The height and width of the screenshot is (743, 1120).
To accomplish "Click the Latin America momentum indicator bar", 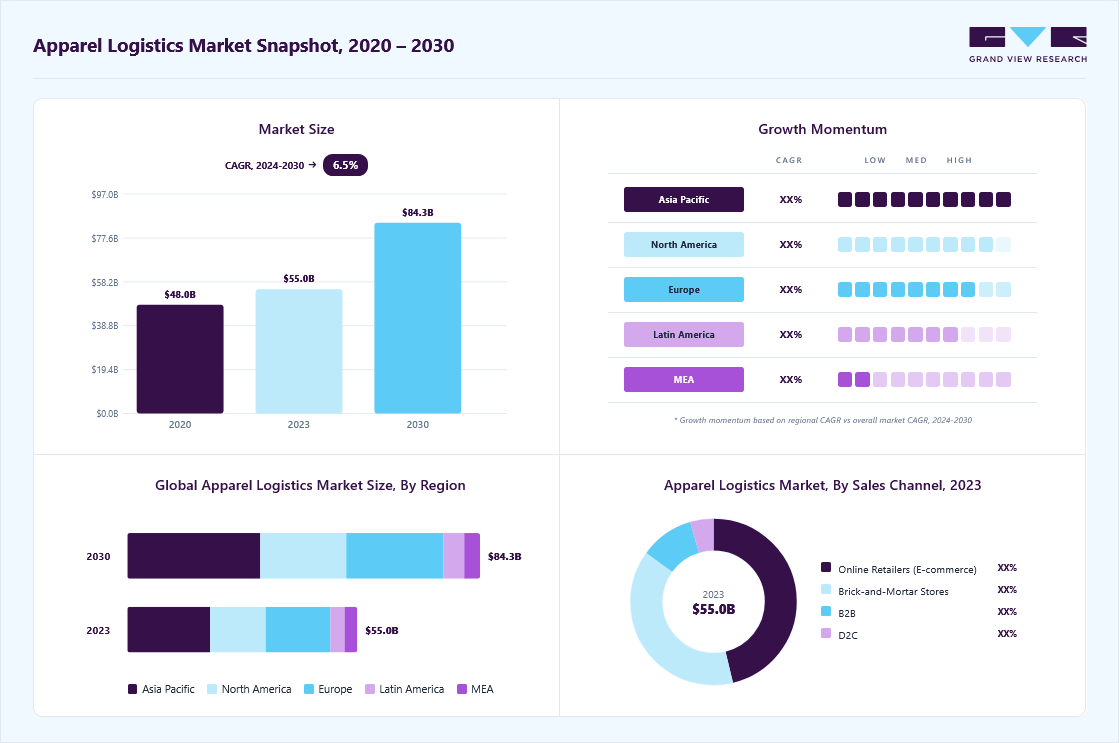I will [924, 334].
